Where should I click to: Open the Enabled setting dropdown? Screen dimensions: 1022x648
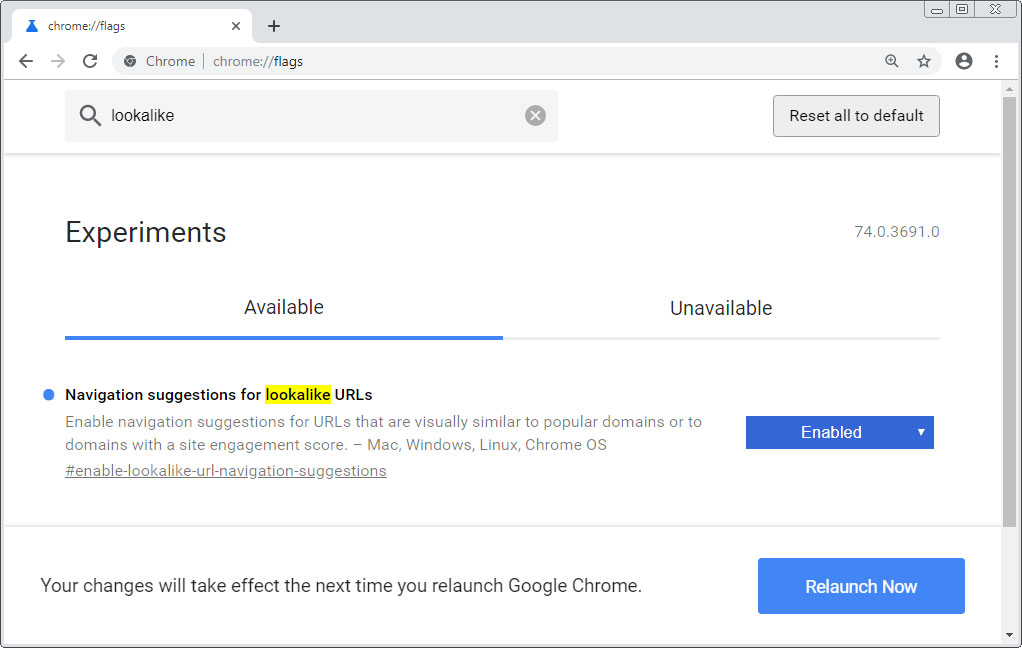pyautogui.click(x=839, y=432)
